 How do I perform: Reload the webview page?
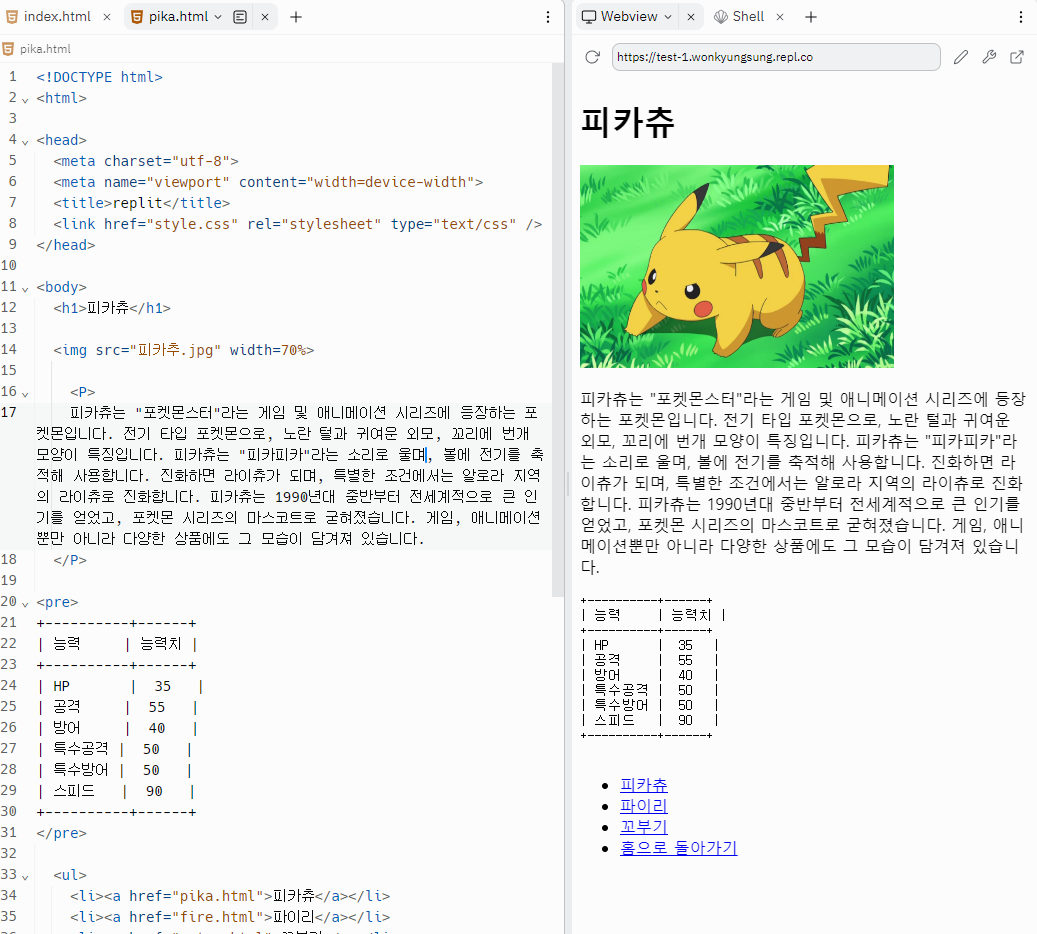coord(593,57)
